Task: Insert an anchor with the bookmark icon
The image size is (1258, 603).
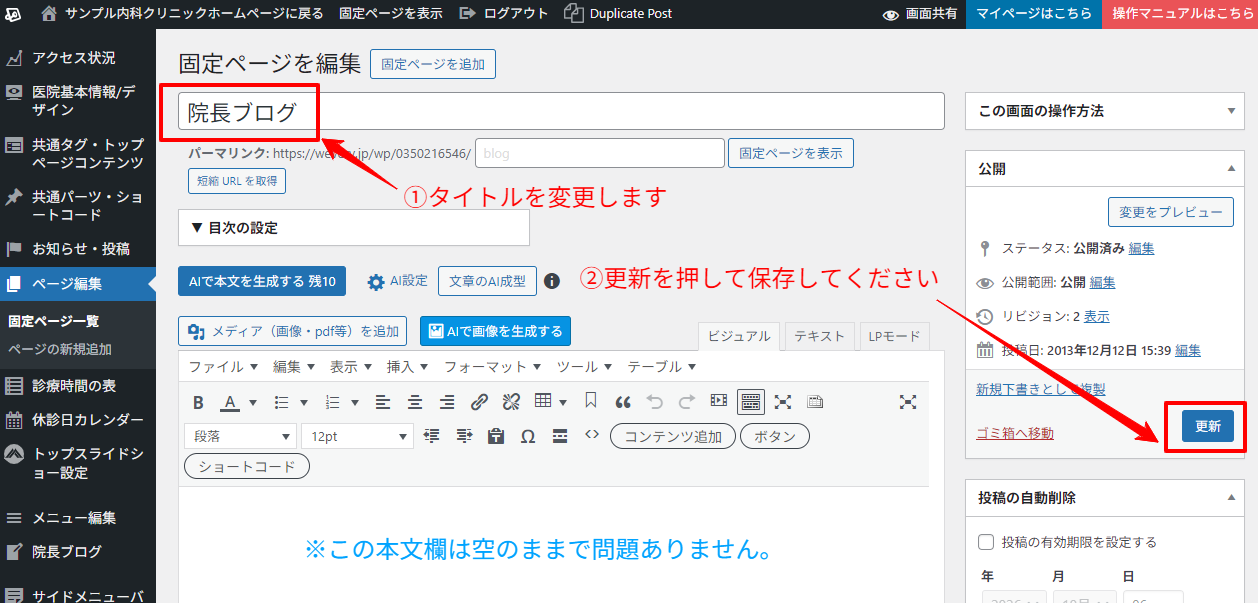Action: pyautogui.click(x=591, y=402)
